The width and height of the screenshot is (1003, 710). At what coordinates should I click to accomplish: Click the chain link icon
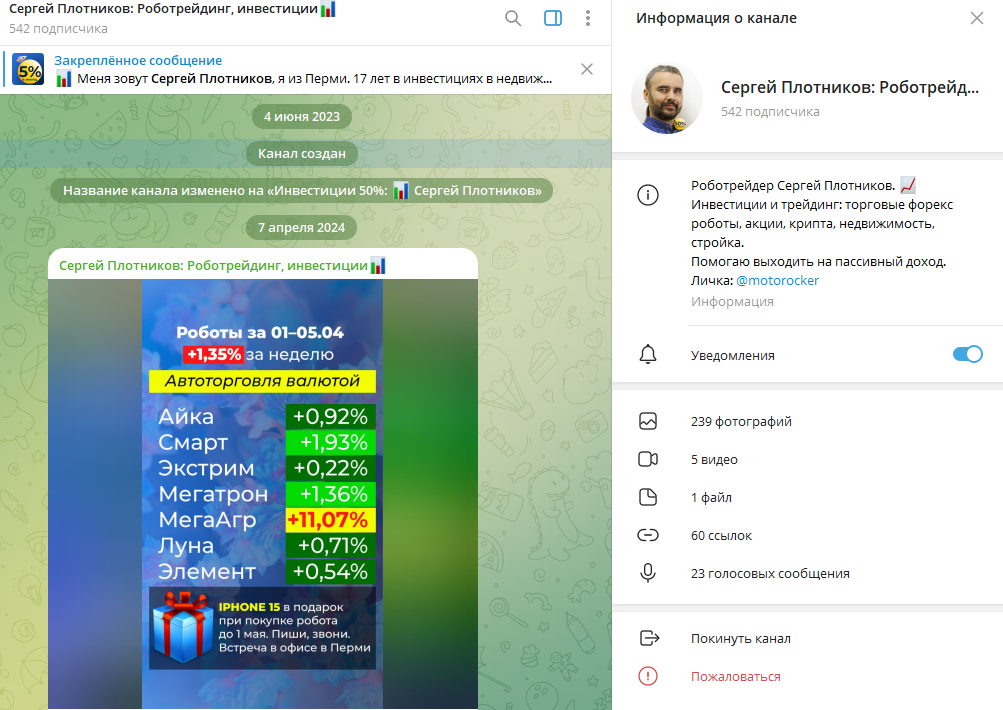[647, 535]
